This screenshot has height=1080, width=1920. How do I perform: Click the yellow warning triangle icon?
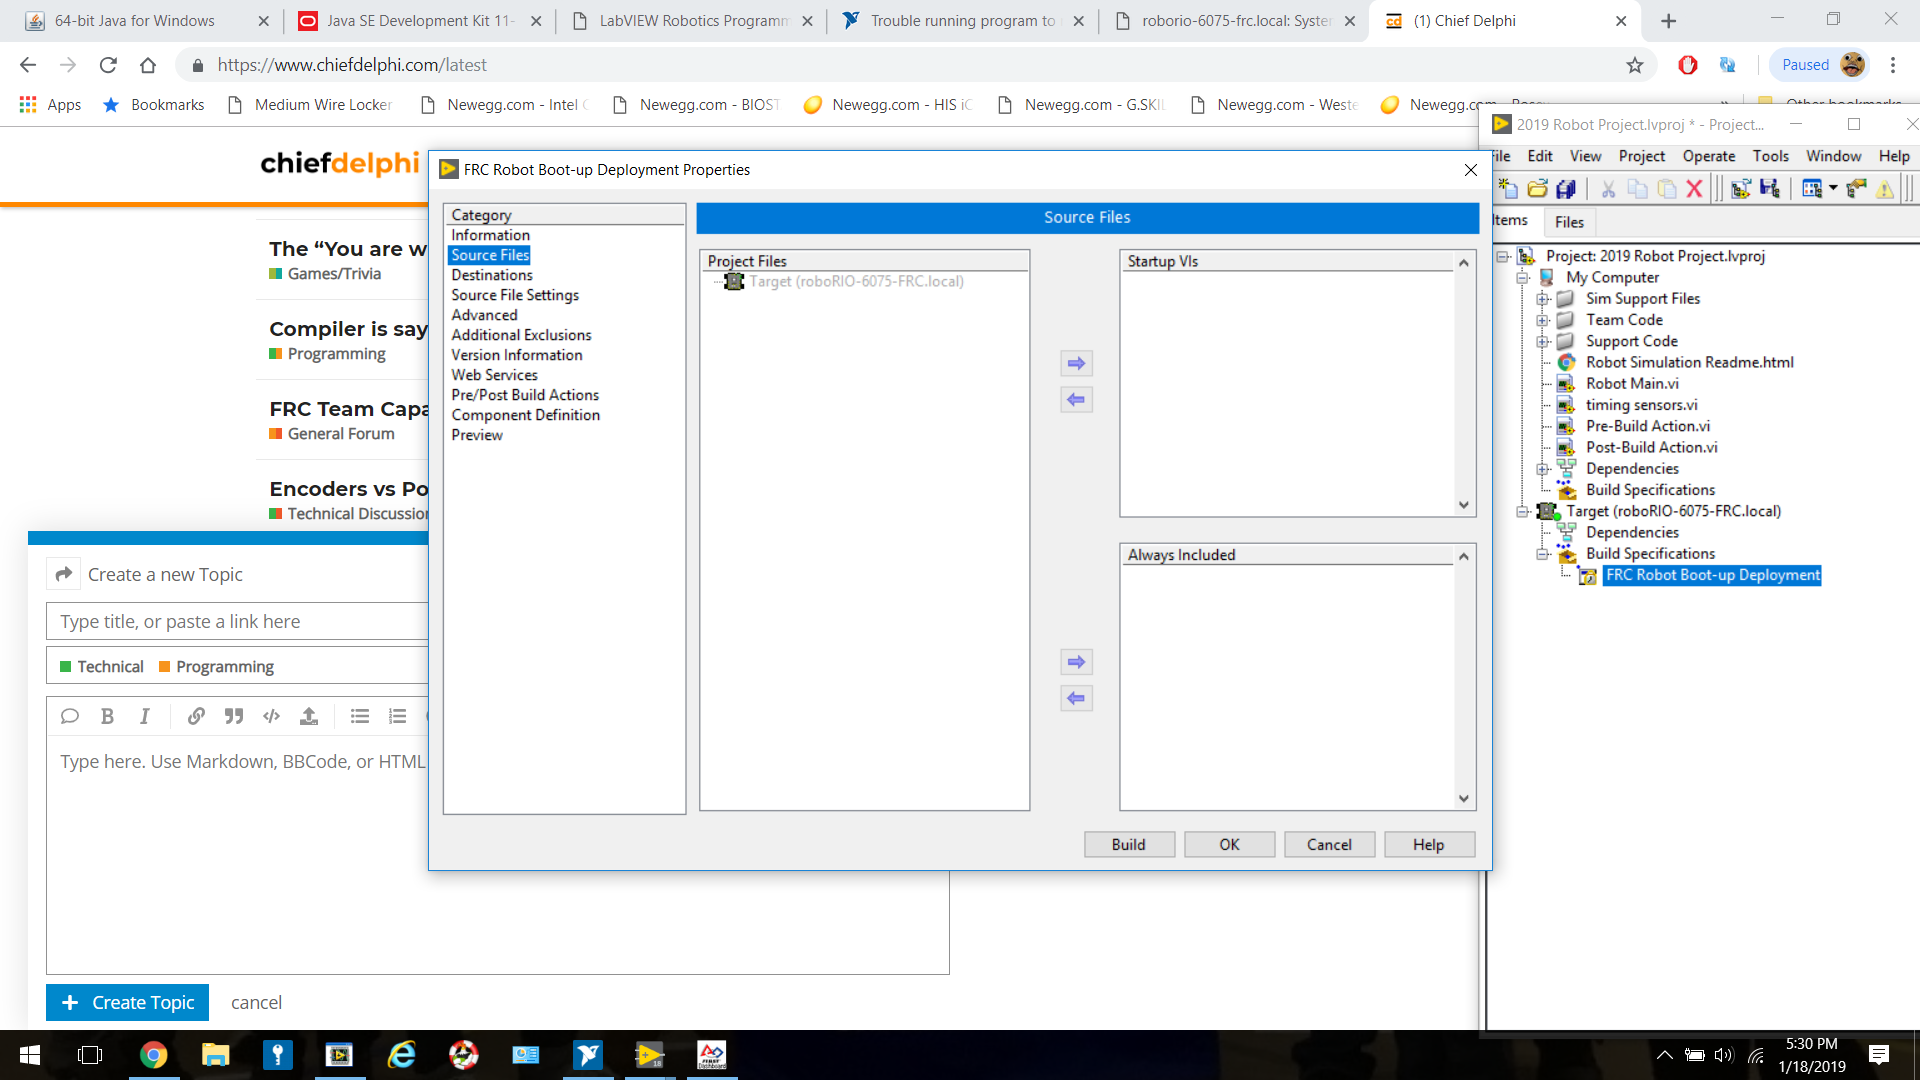click(x=1885, y=188)
